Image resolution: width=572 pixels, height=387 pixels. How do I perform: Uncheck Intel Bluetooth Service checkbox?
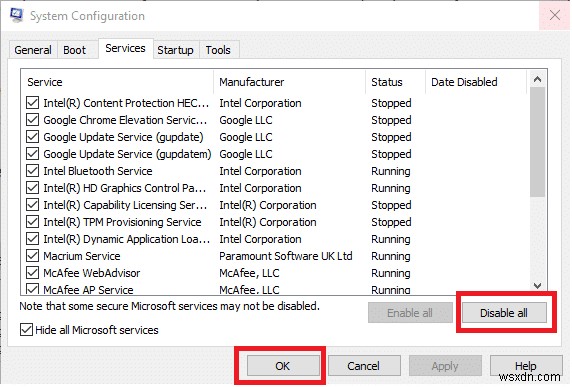[x=32, y=171]
